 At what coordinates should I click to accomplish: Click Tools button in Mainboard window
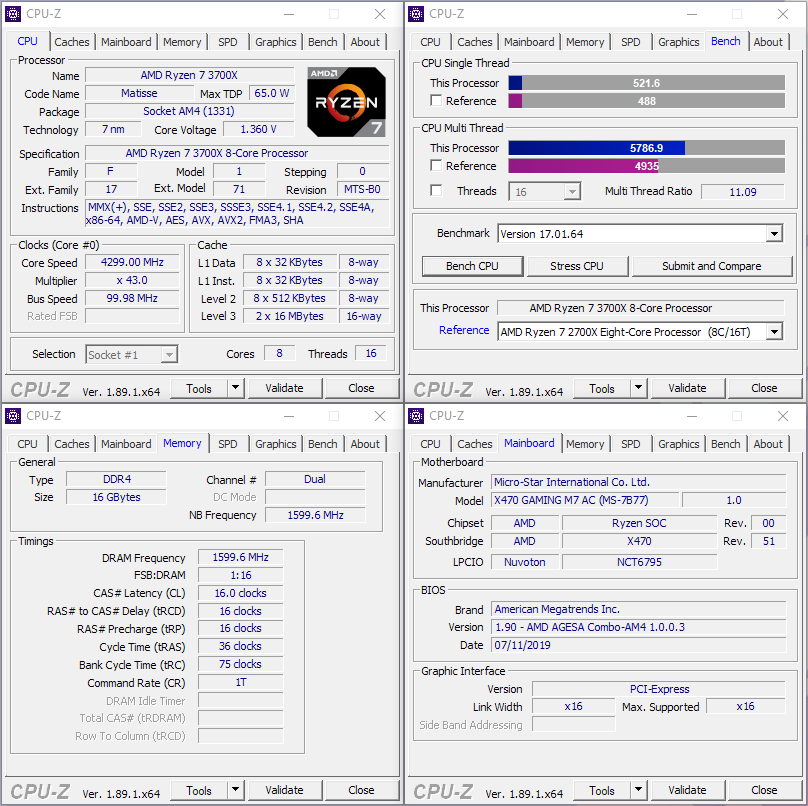click(x=602, y=790)
